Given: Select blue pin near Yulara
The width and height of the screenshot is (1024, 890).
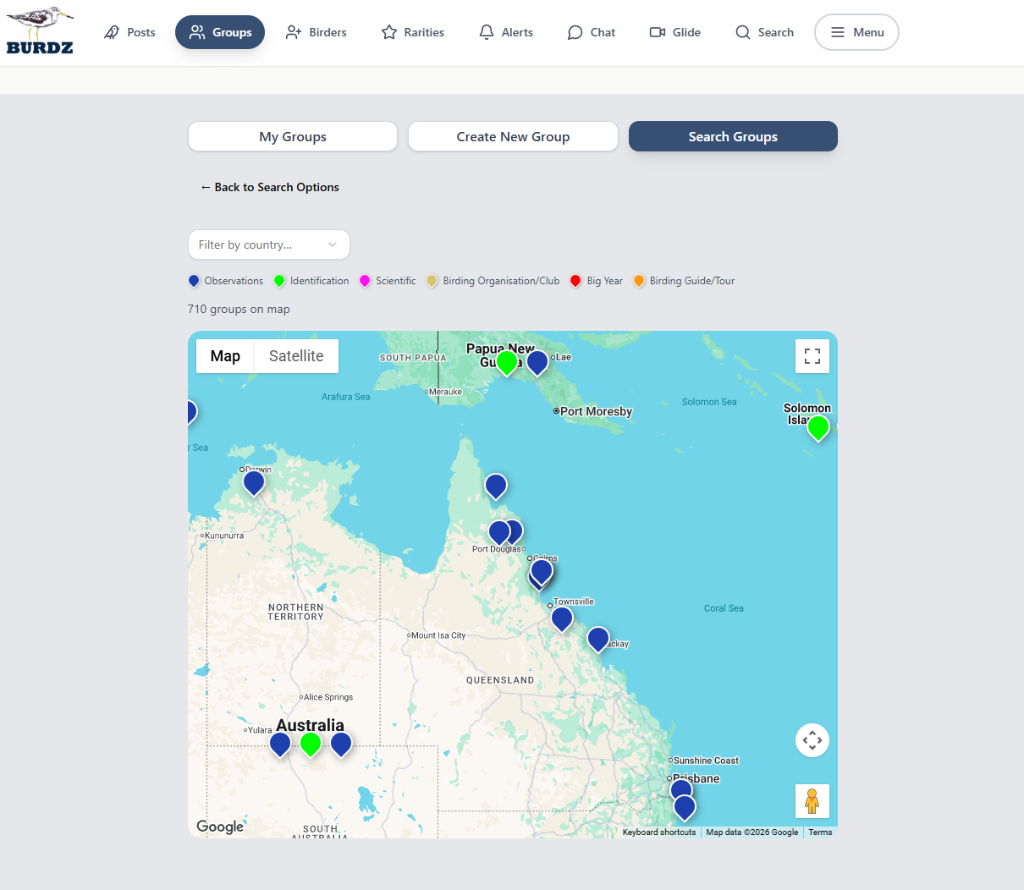Looking at the screenshot, I should point(280,744).
